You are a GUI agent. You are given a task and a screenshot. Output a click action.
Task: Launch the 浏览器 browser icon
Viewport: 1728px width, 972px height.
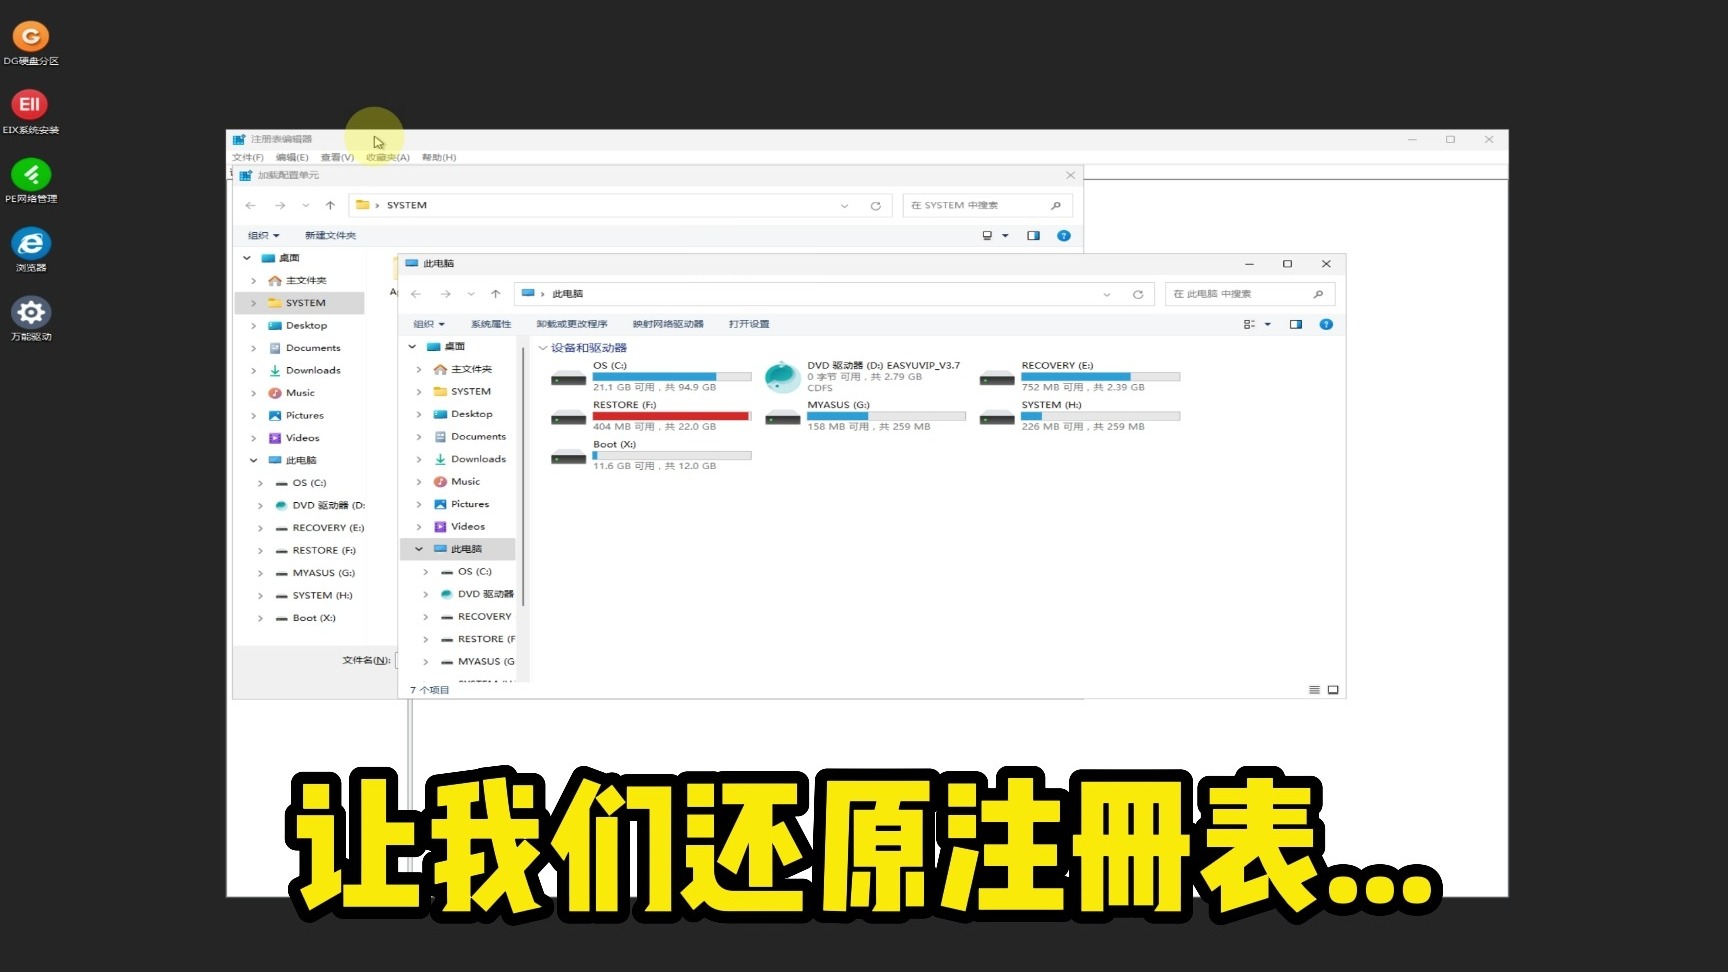30,243
